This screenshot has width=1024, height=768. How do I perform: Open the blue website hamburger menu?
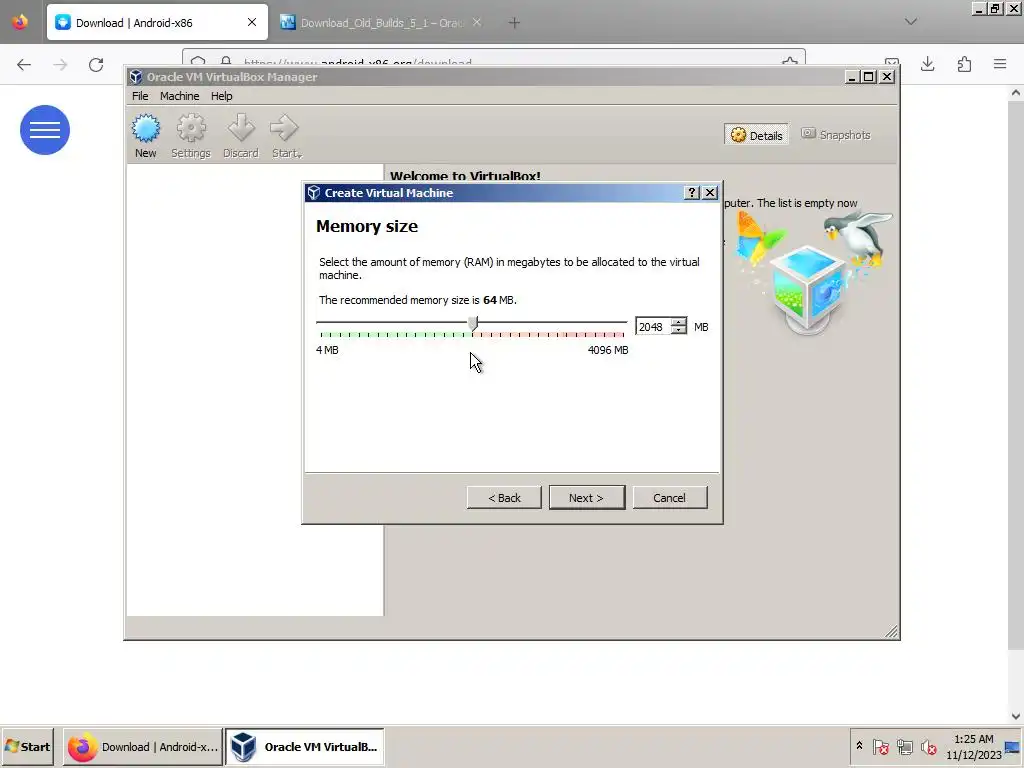[x=44, y=130]
